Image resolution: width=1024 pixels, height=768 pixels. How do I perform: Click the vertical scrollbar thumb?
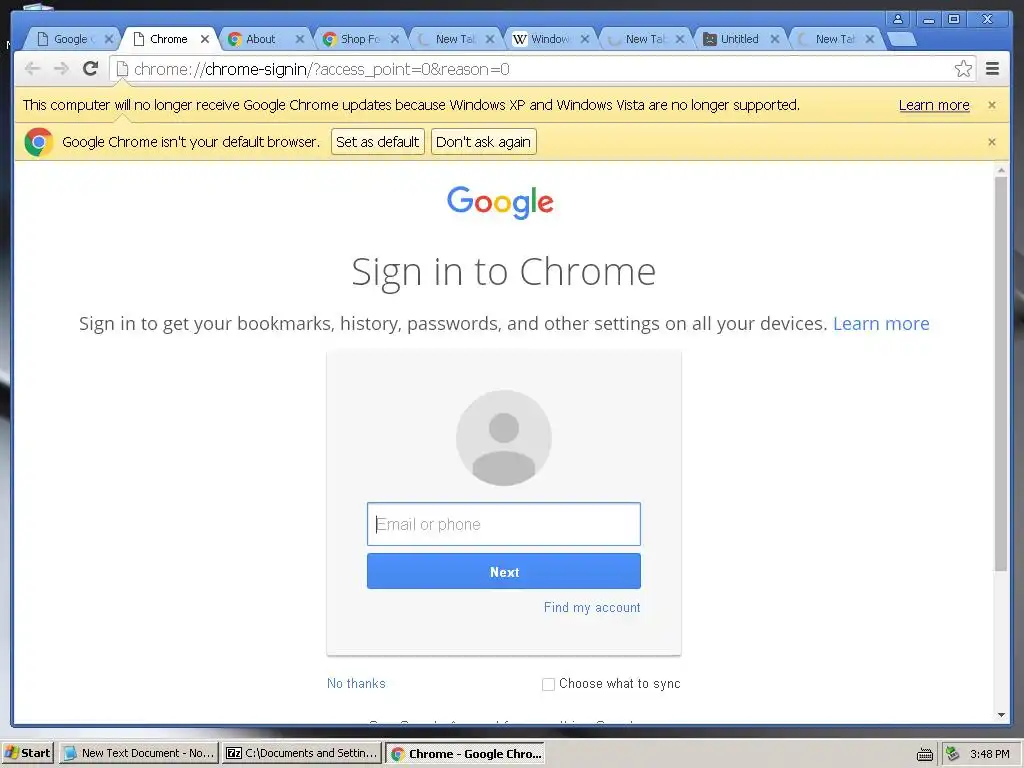pyautogui.click(x=1001, y=374)
